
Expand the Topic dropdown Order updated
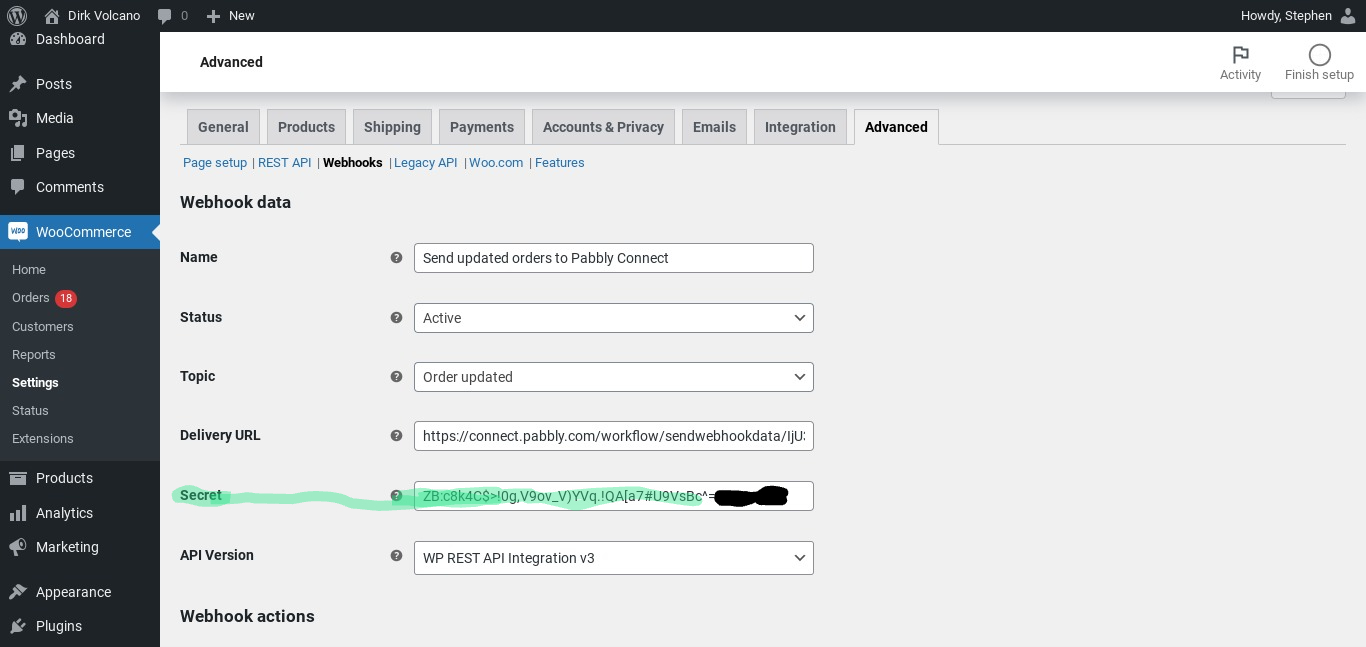click(x=614, y=377)
